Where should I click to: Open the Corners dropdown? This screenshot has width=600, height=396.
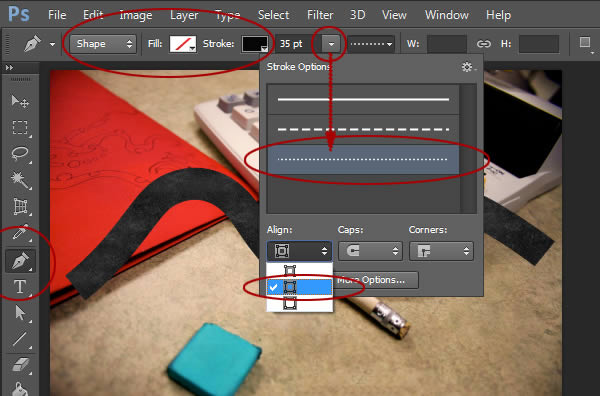pyautogui.click(x=441, y=251)
